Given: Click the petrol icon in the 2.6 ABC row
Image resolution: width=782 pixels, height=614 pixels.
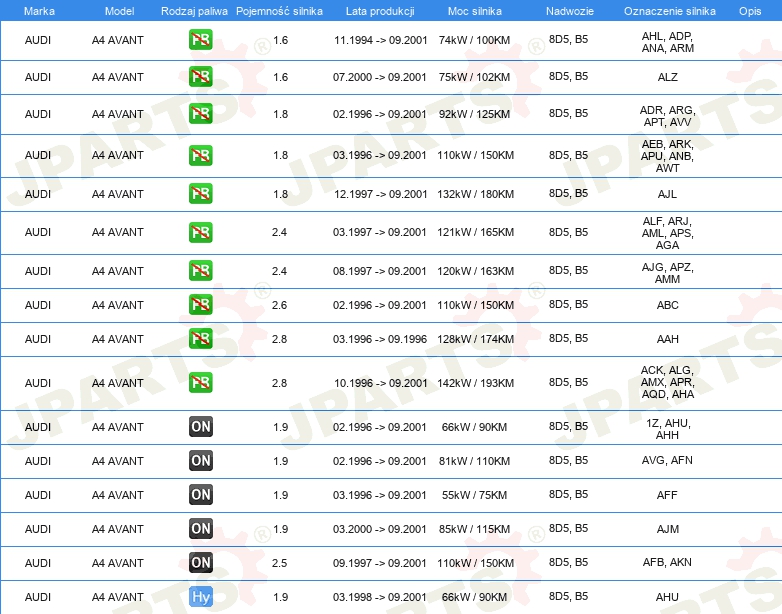Looking at the screenshot, I should 200,304.
